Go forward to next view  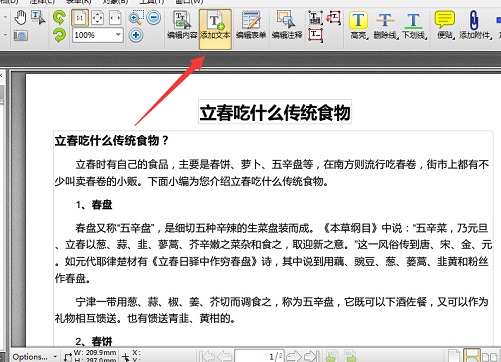[x=350, y=357]
